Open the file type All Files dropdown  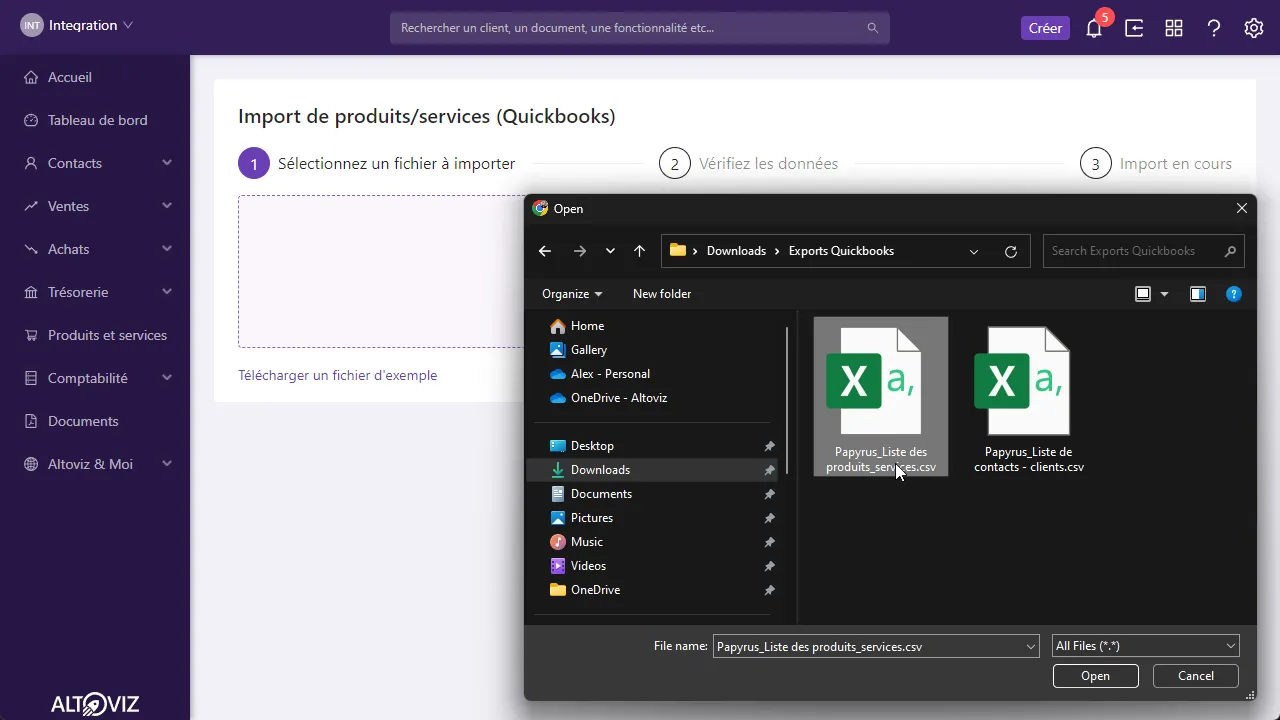pyautogui.click(x=1146, y=646)
